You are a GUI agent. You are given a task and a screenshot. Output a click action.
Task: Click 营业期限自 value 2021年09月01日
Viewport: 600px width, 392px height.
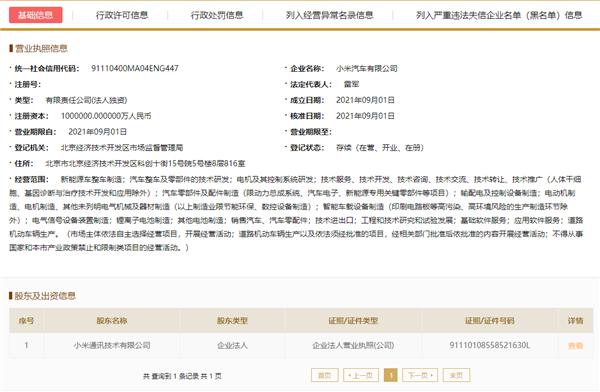coord(97,132)
